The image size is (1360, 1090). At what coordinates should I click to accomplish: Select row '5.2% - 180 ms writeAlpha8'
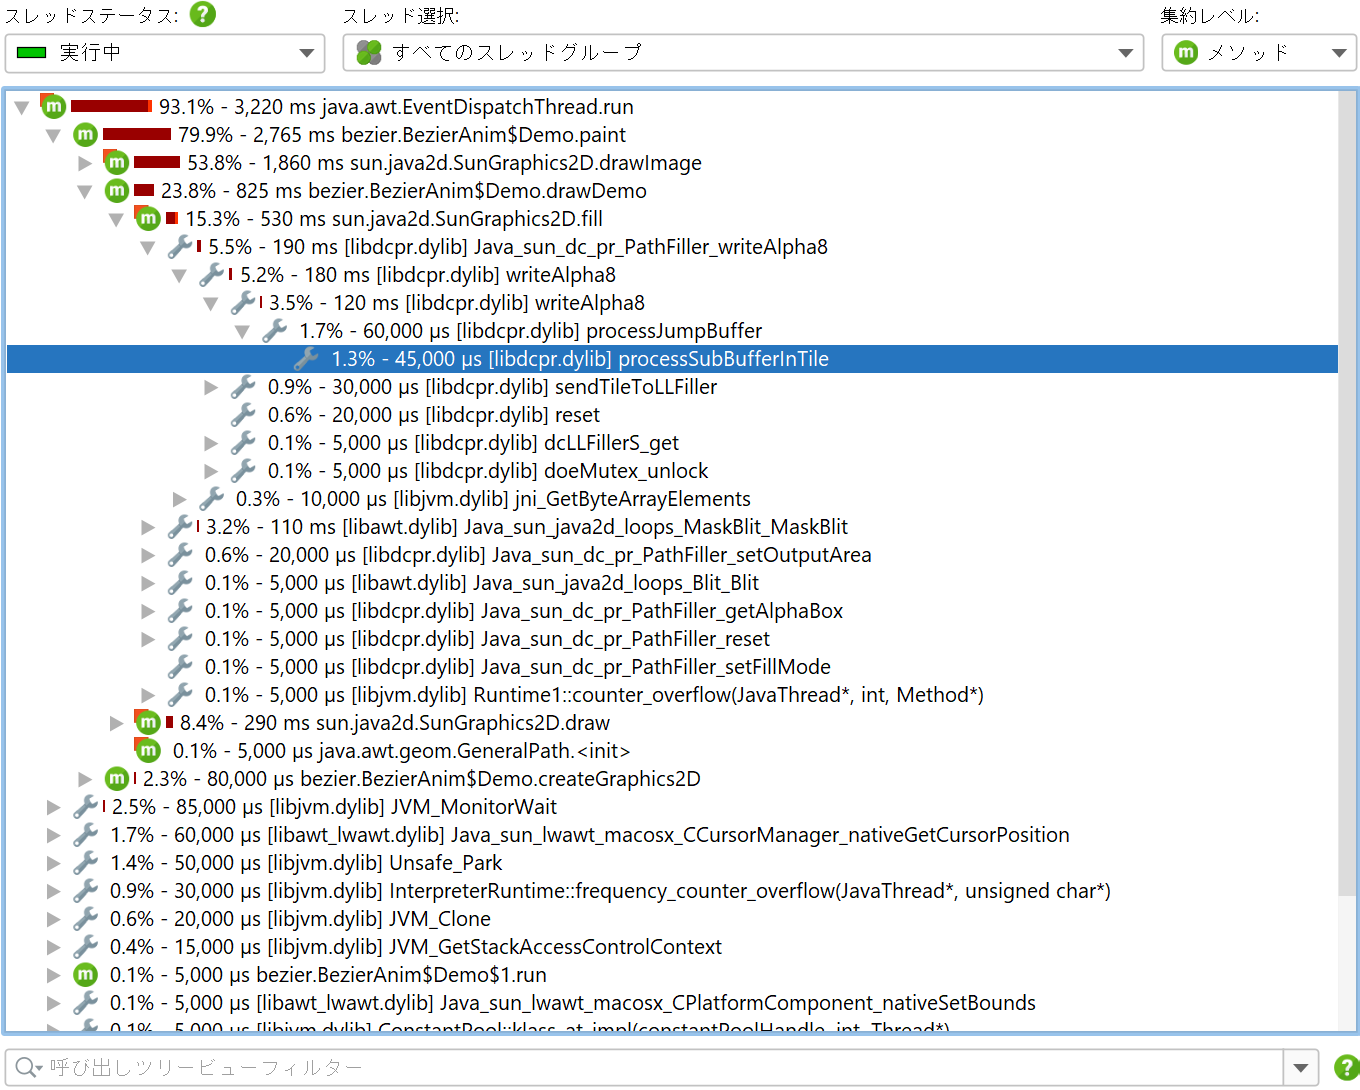(x=672, y=275)
